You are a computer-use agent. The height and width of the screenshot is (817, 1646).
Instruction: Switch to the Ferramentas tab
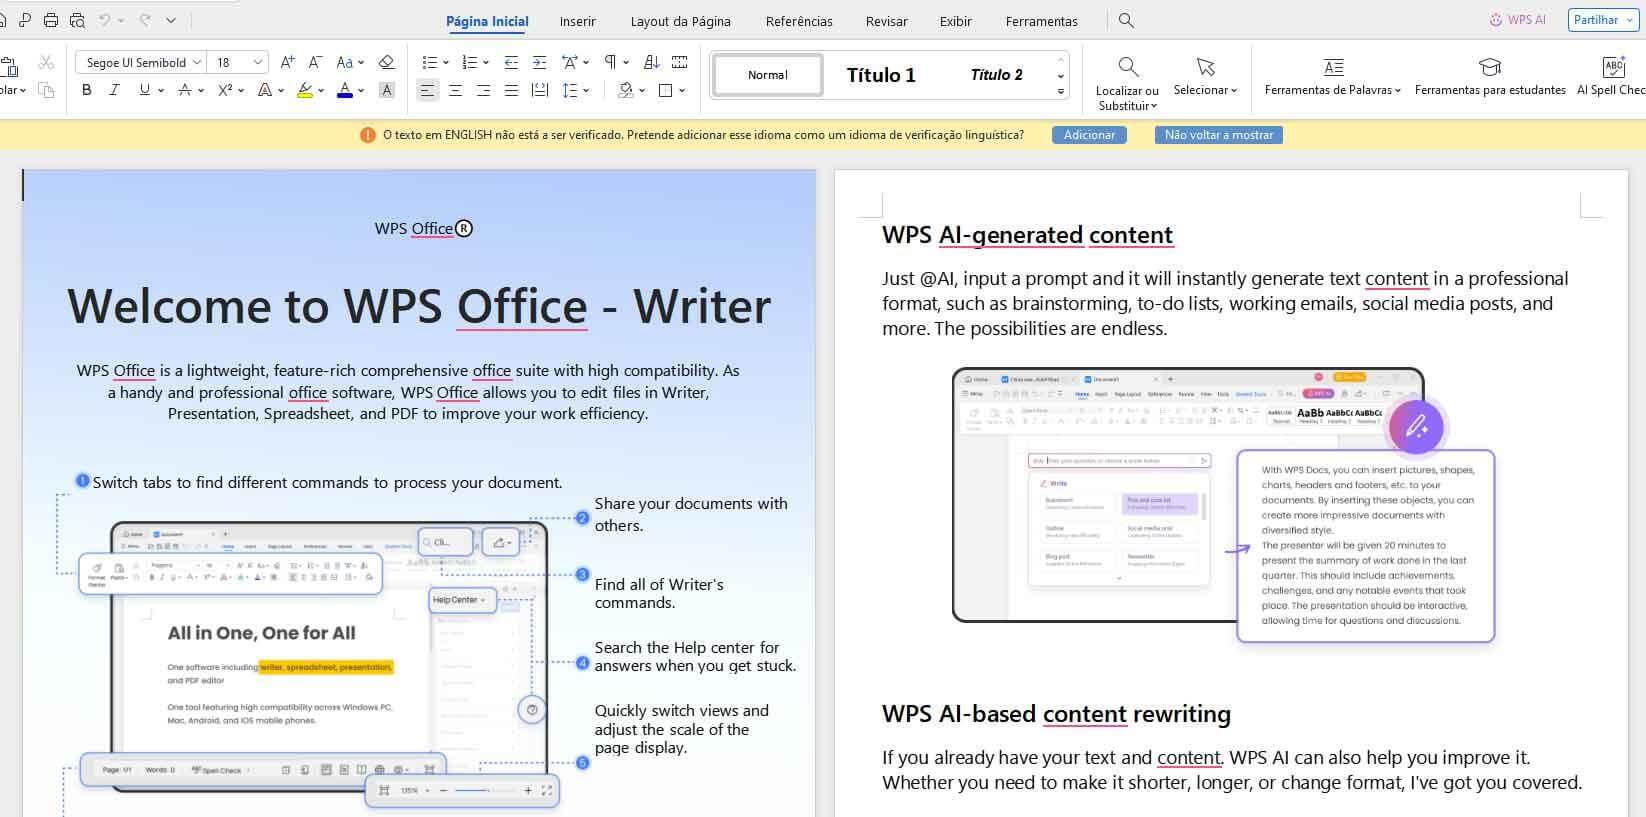click(1041, 21)
